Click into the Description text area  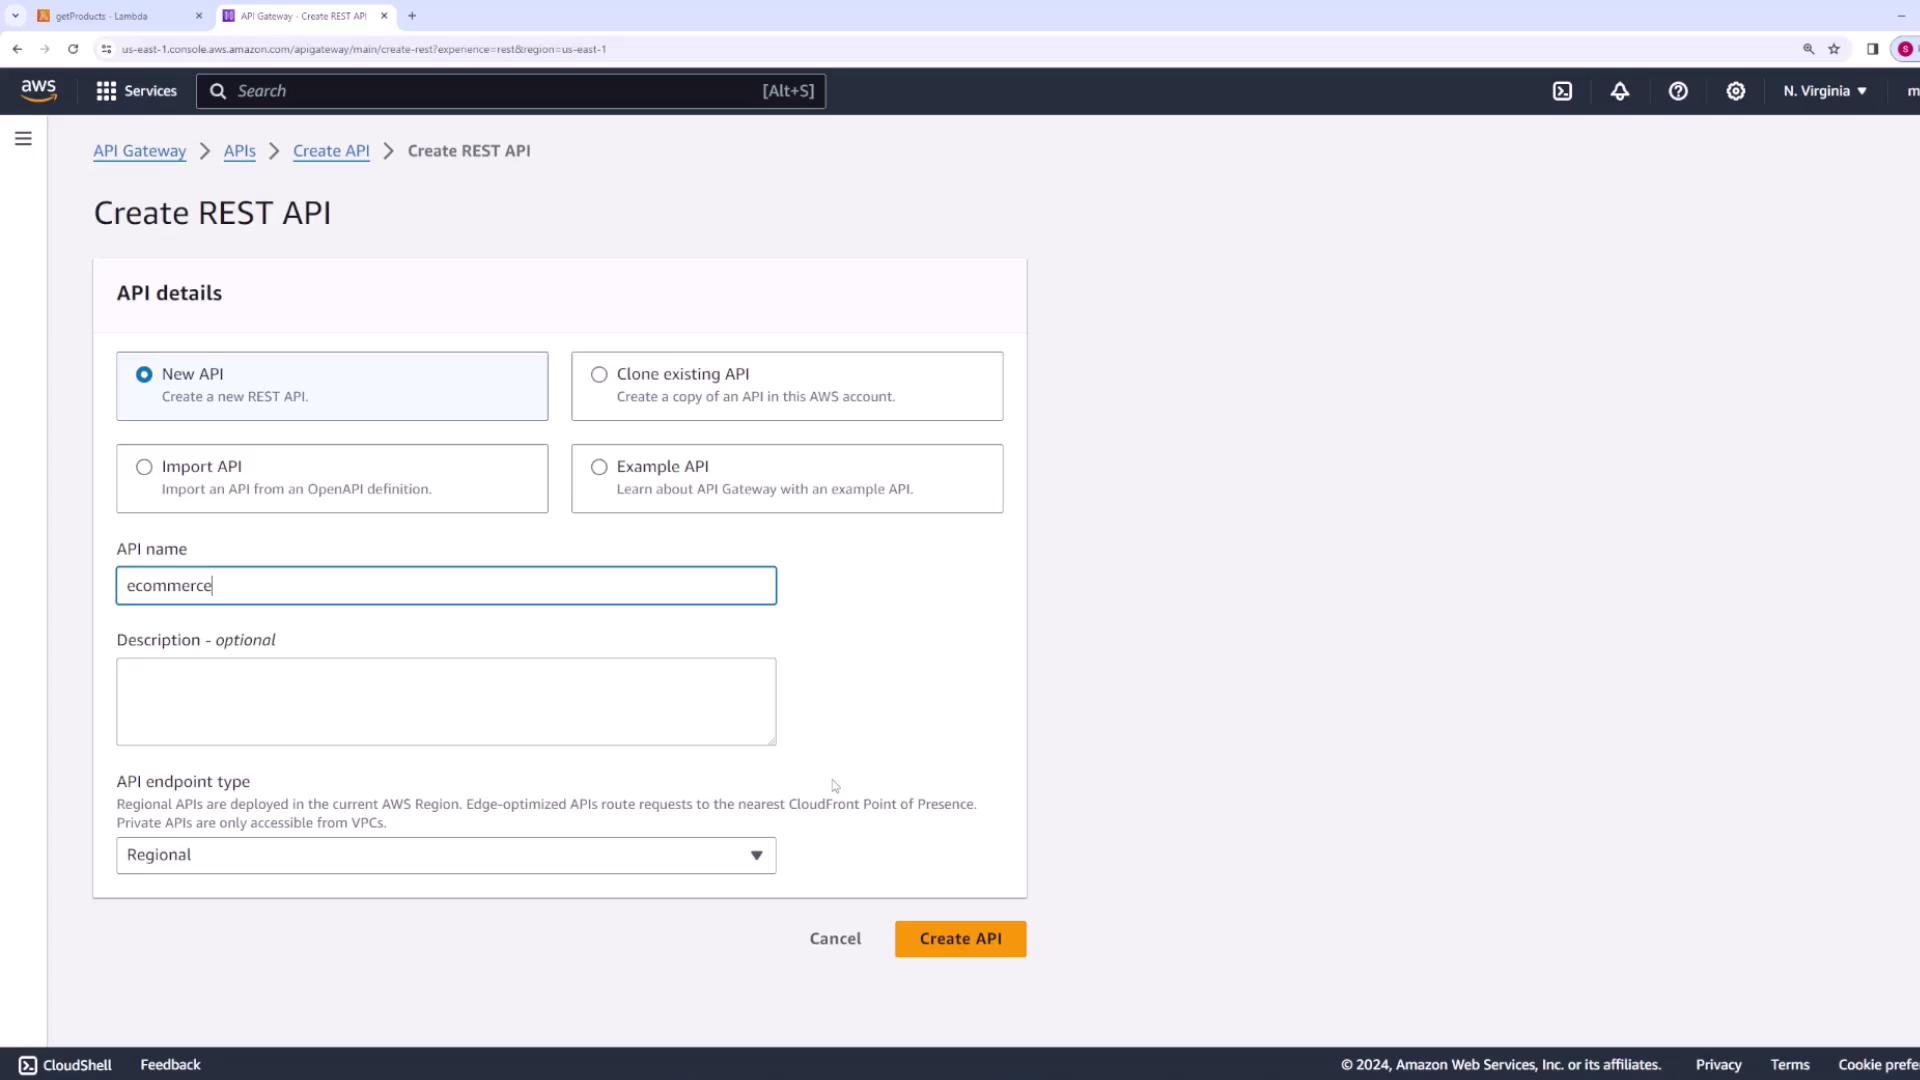(446, 701)
